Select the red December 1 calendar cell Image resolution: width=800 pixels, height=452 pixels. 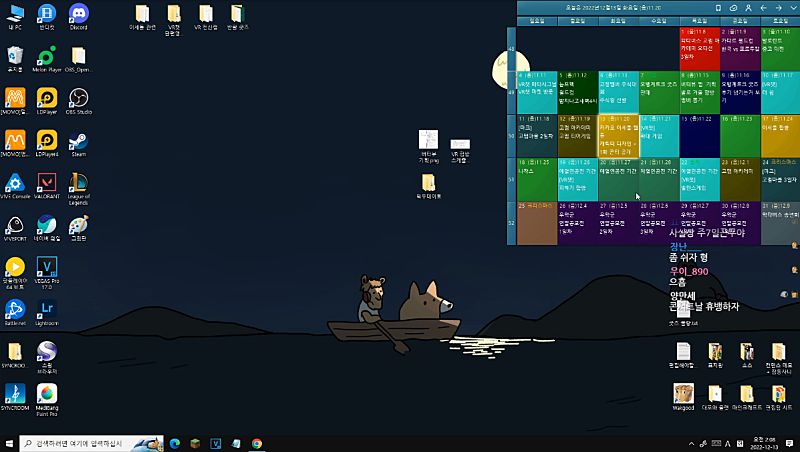pyautogui.click(x=698, y=47)
